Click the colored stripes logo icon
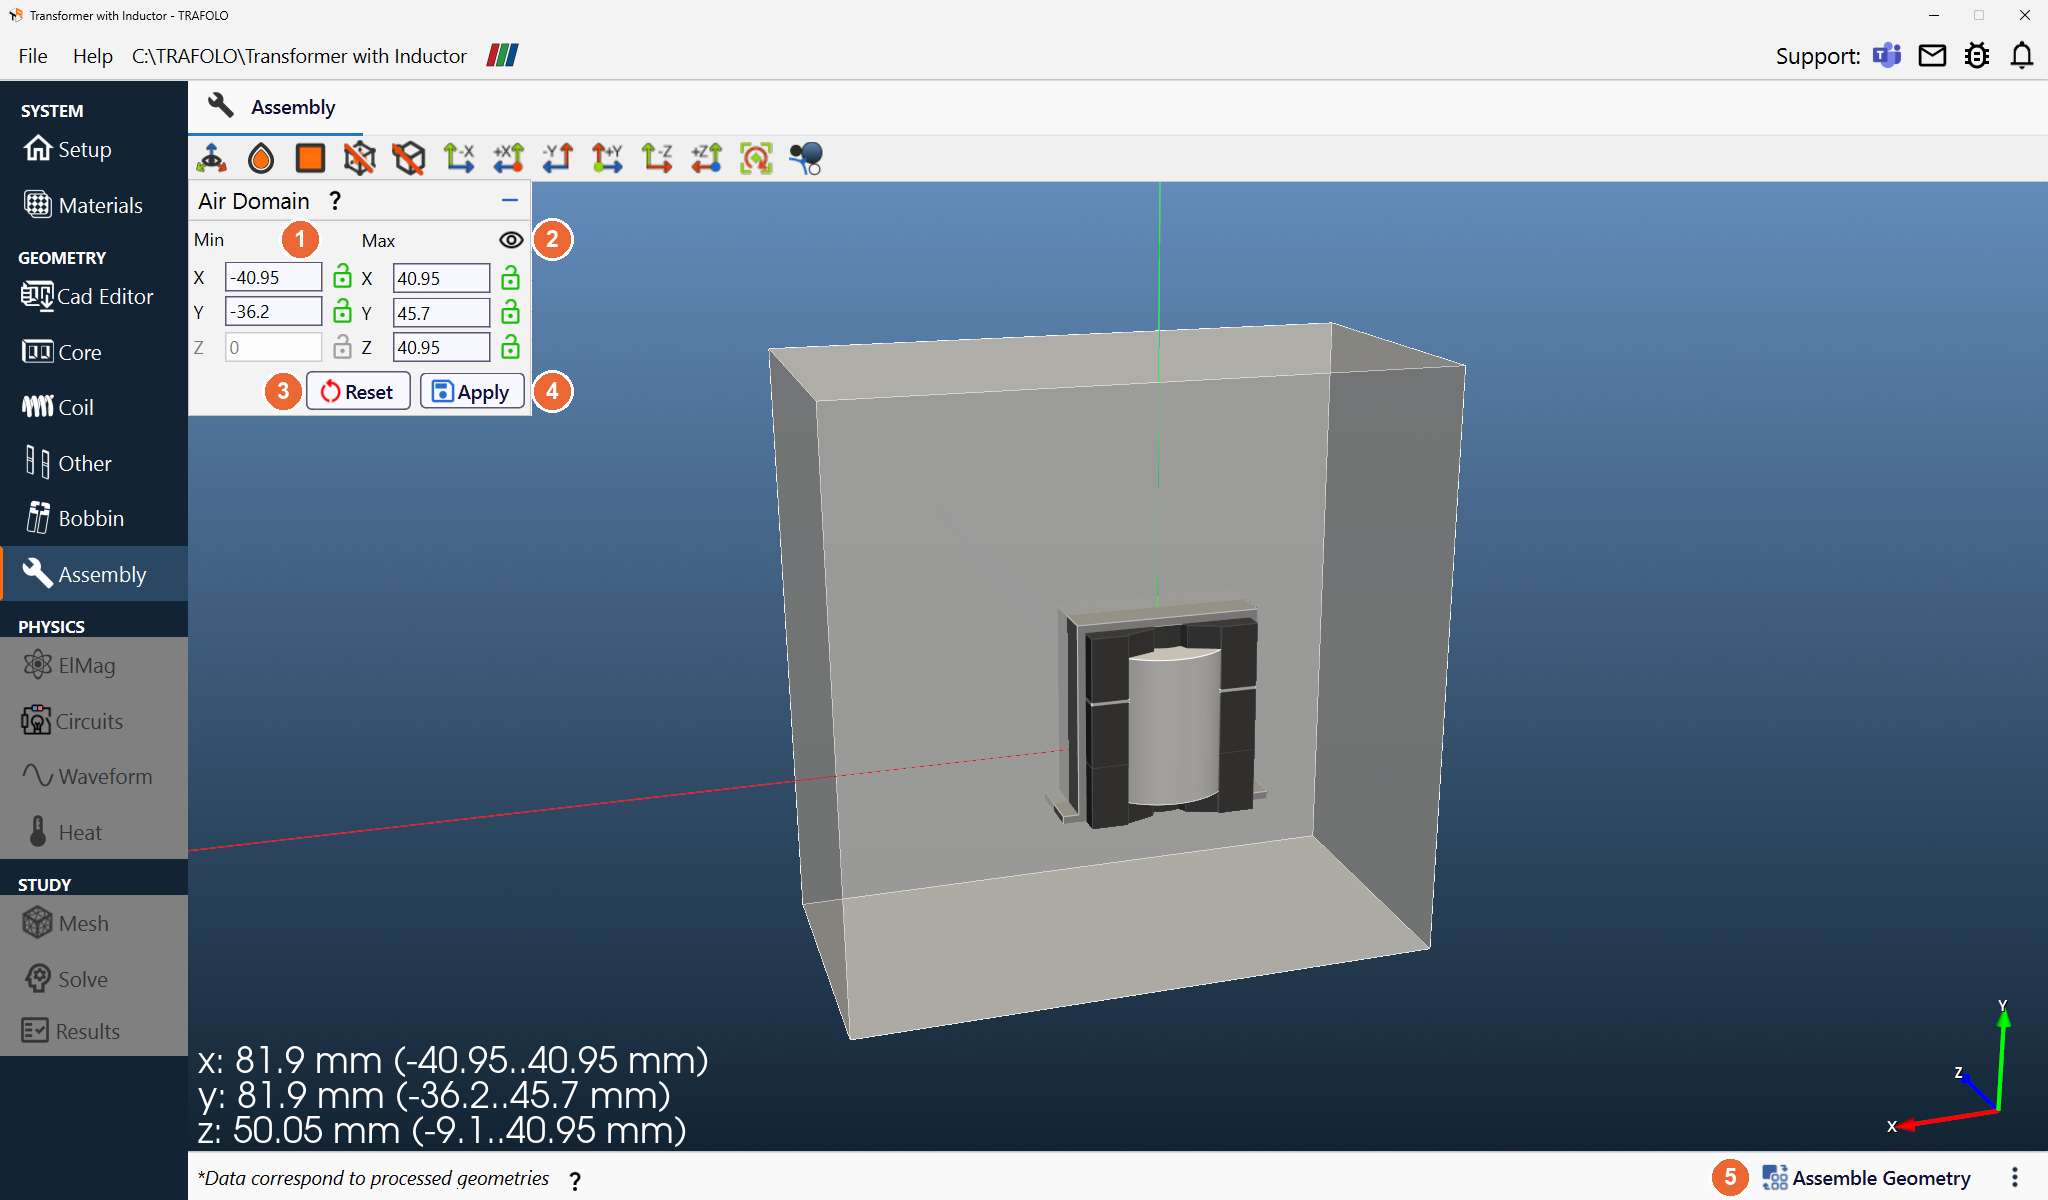 pyautogui.click(x=502, y=55)
